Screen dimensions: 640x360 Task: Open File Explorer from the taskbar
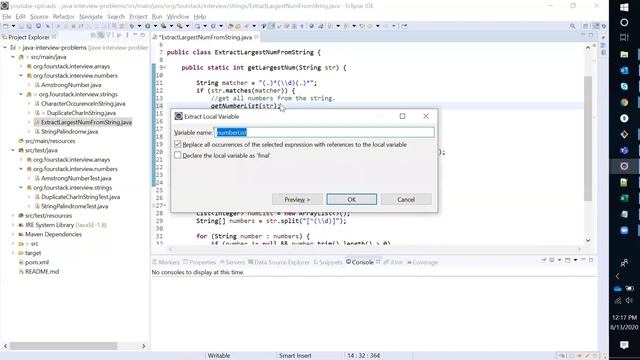(x=624, y=54)
